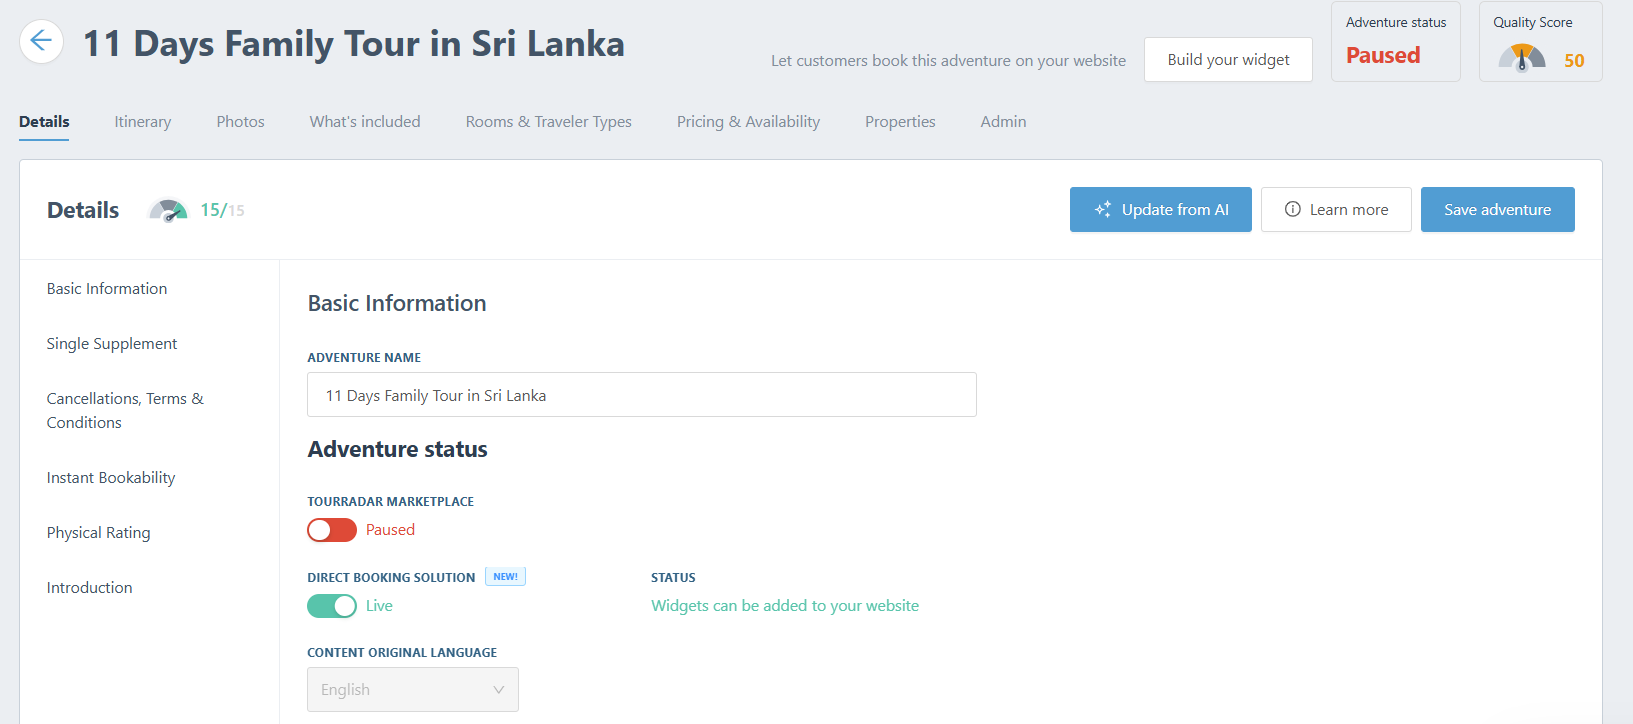Click the back arrow icon
This screenshot has height=724, width=1633.
point(41,42)
